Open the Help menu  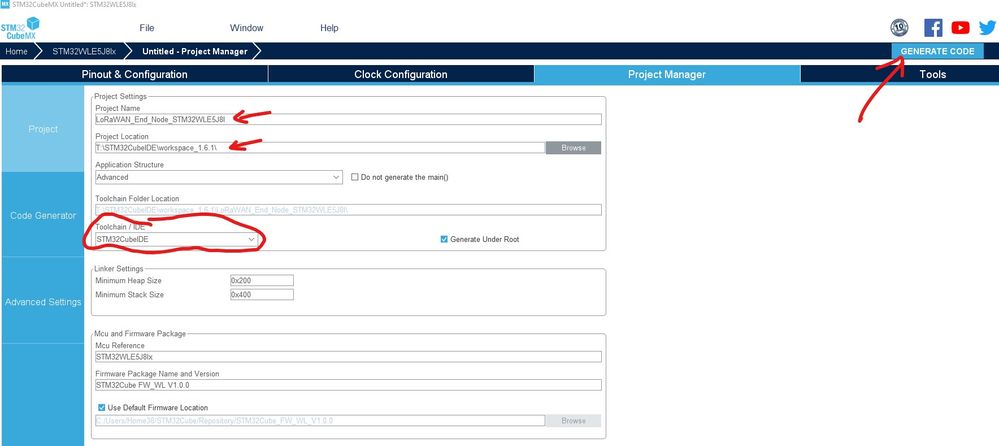point(329,27)
